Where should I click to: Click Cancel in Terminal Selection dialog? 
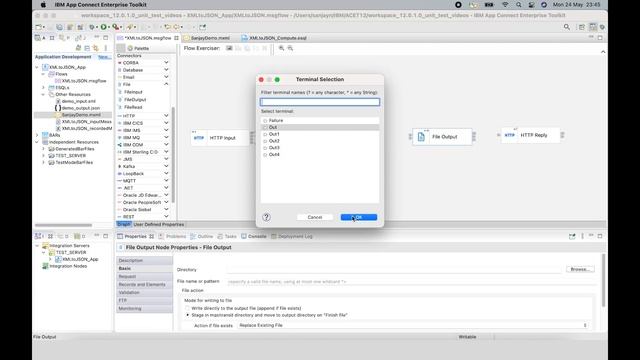(x=315, y=217)
